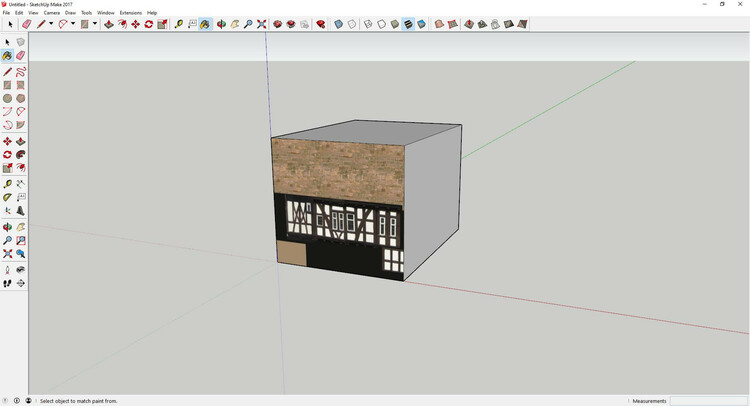Open the 3D Warehouse
750x406 pixels.
277,24
